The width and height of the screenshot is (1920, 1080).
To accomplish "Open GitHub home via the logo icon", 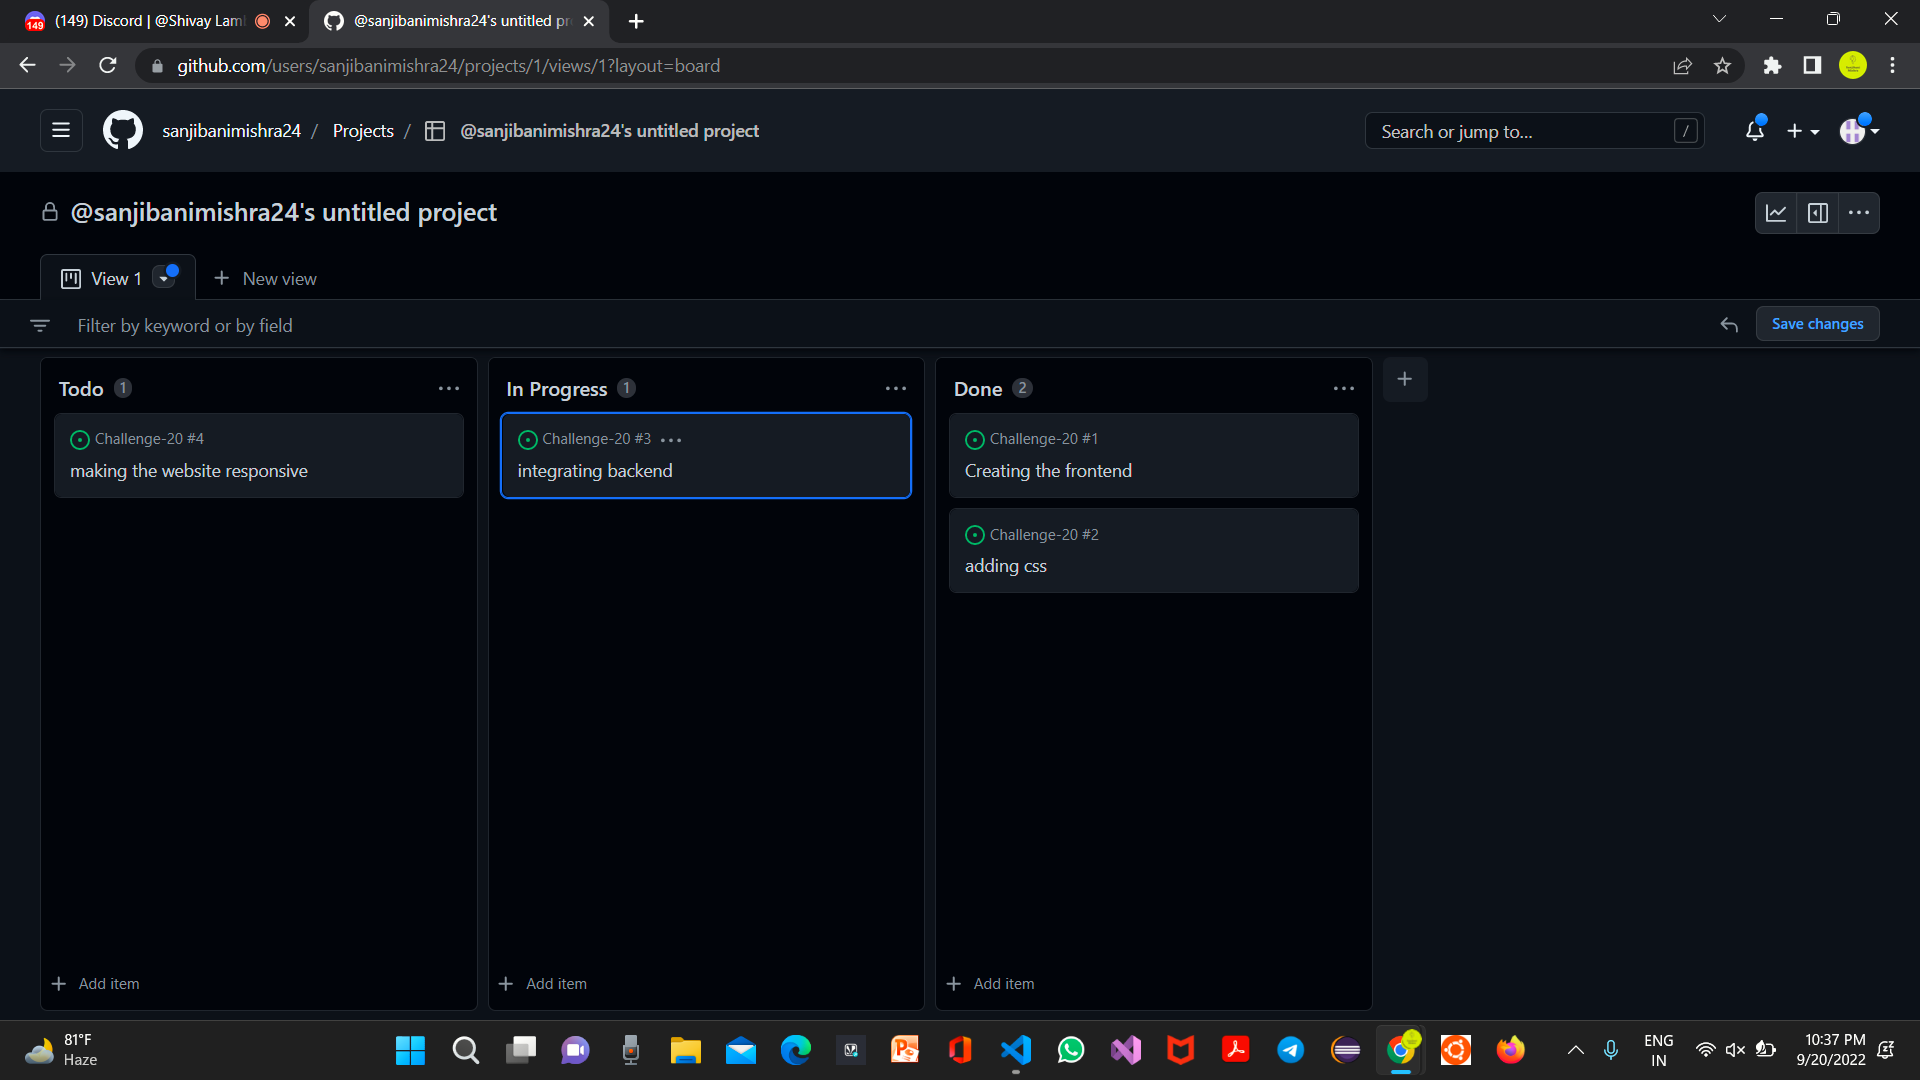I will point(121,130).
